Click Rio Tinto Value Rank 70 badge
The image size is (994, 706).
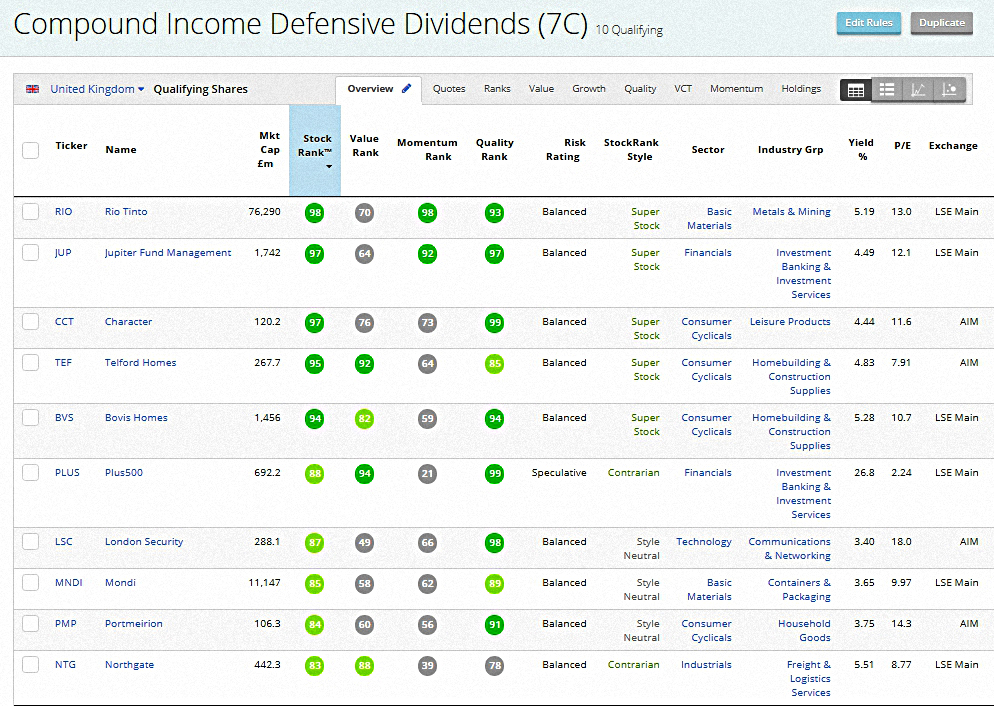coord(365,213)
